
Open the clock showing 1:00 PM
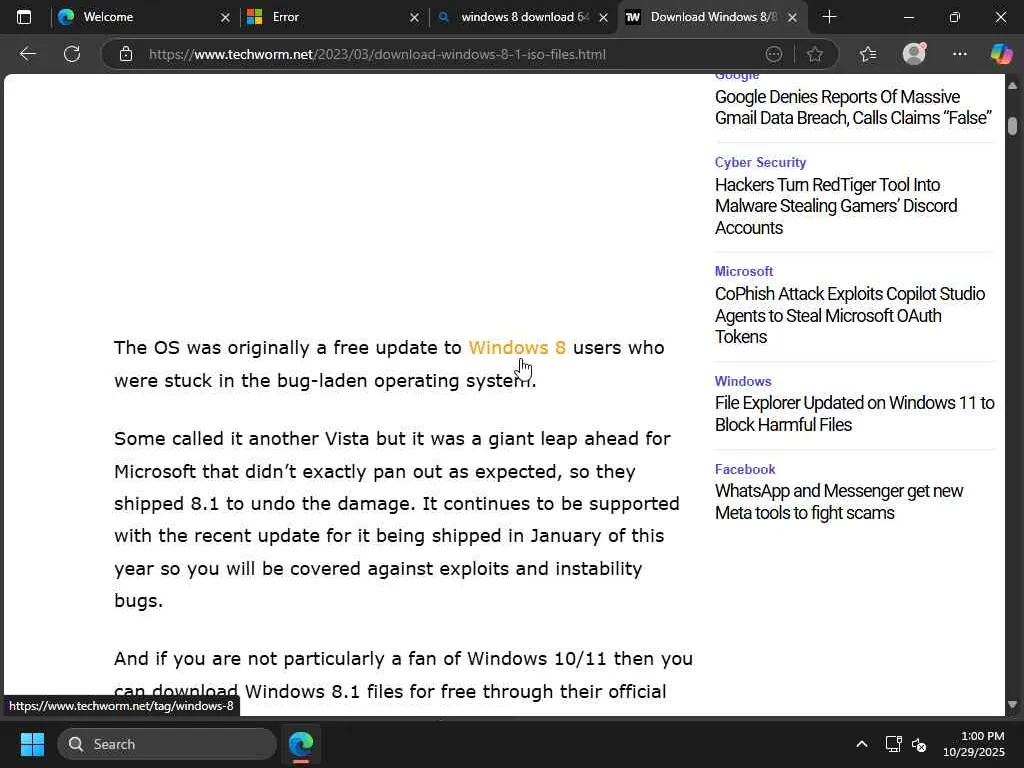click(x=974, y=744)
